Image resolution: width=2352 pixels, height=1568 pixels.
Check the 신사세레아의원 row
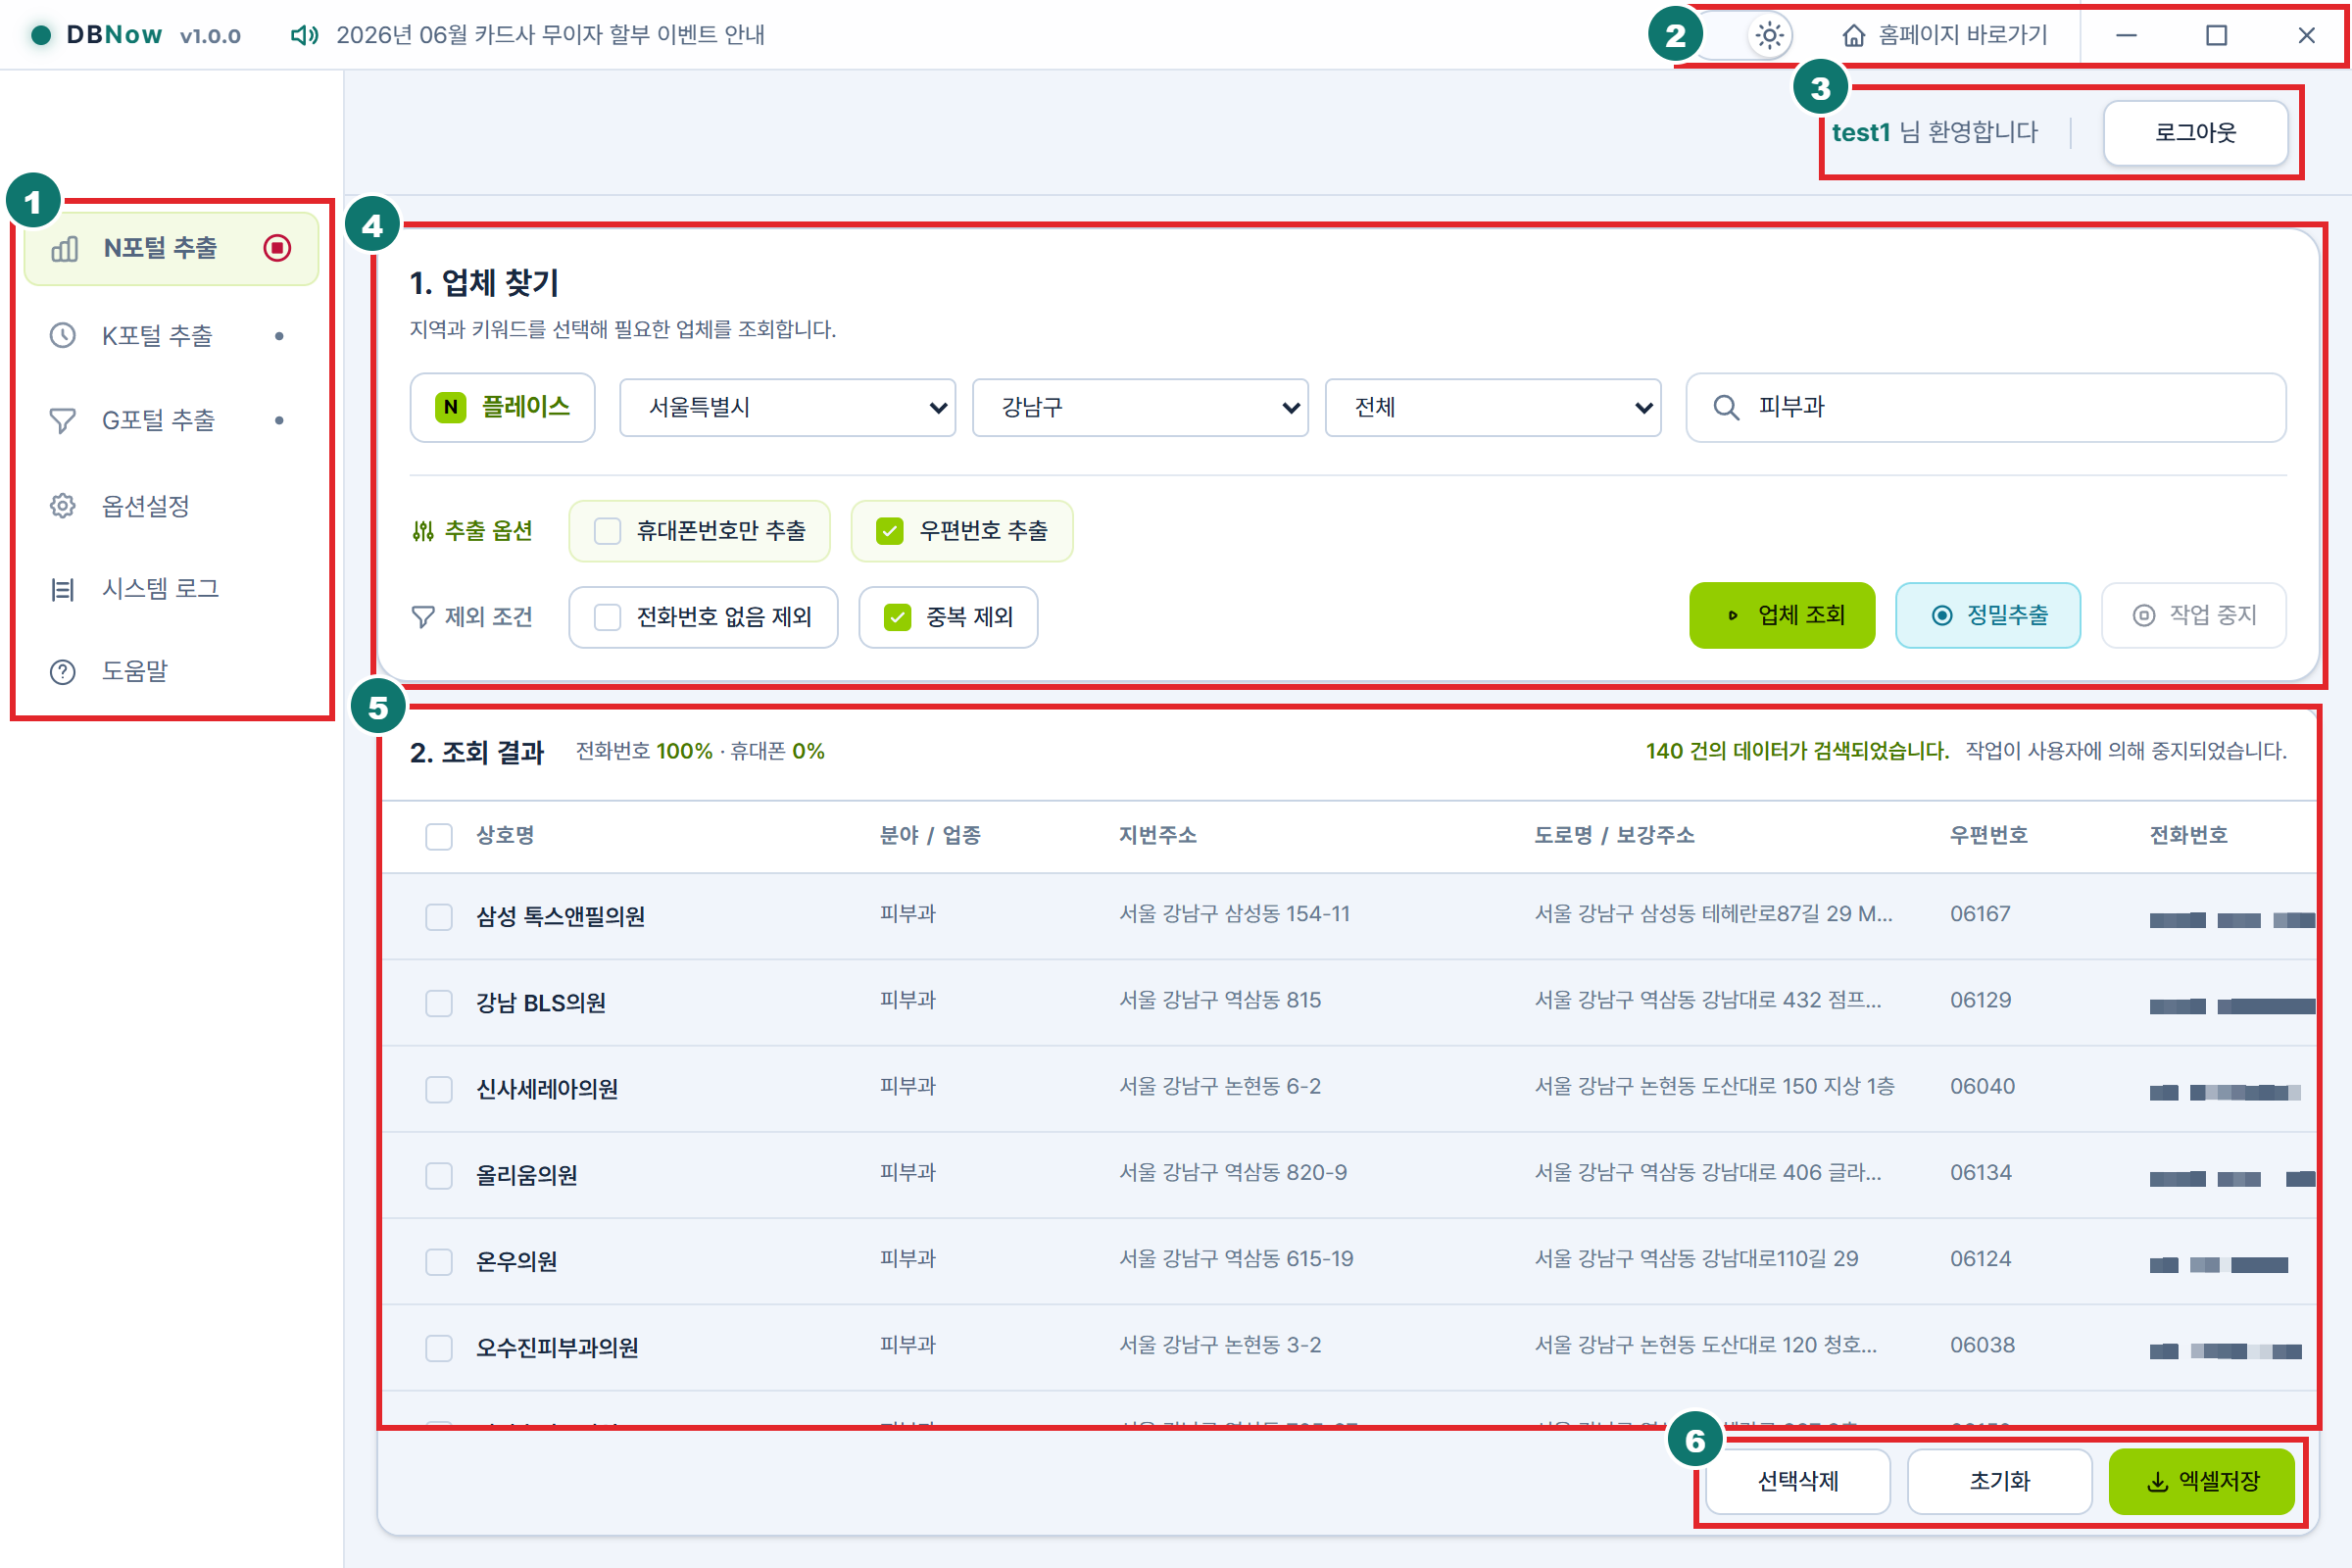pos(439,1089)
